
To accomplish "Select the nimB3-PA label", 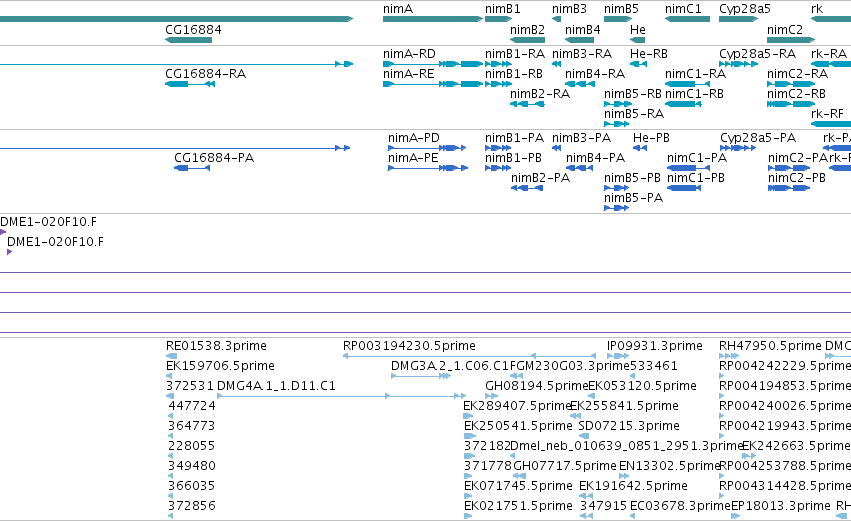I will coord(581,138).
